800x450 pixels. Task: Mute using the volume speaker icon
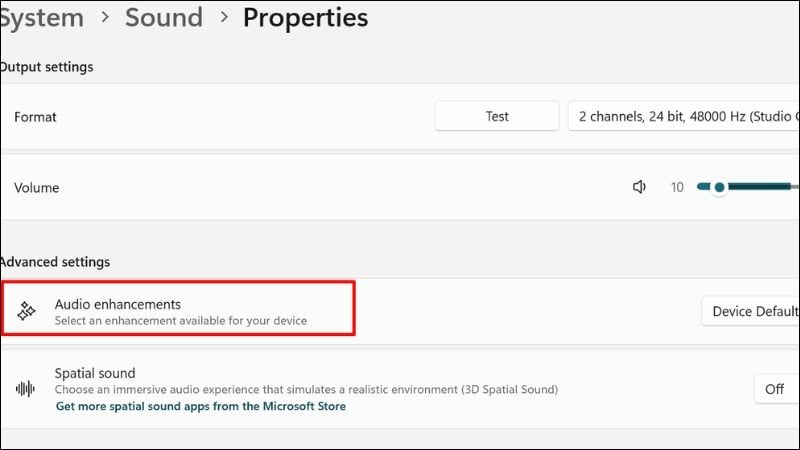(x=639, y=187)
